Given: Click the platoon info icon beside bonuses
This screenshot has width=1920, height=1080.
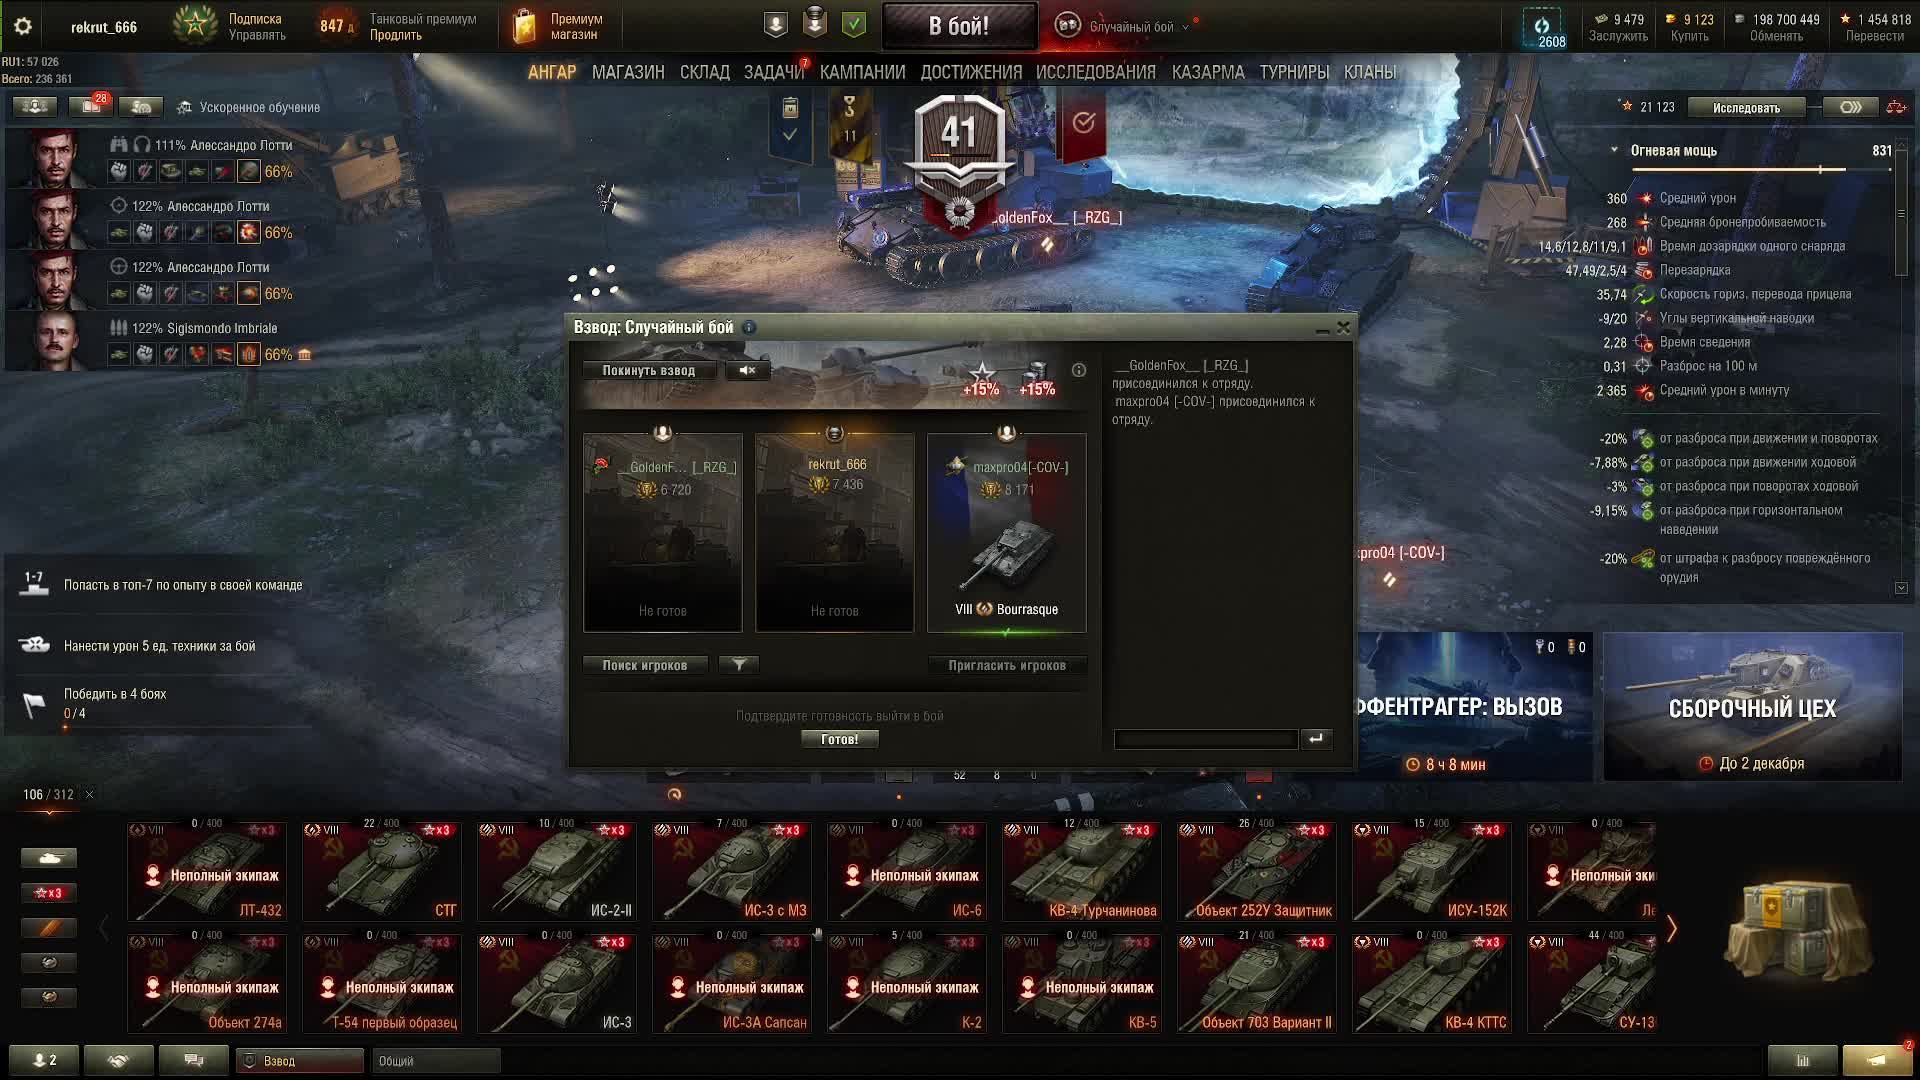Looking at the screenshot, I should (1078, 370).
